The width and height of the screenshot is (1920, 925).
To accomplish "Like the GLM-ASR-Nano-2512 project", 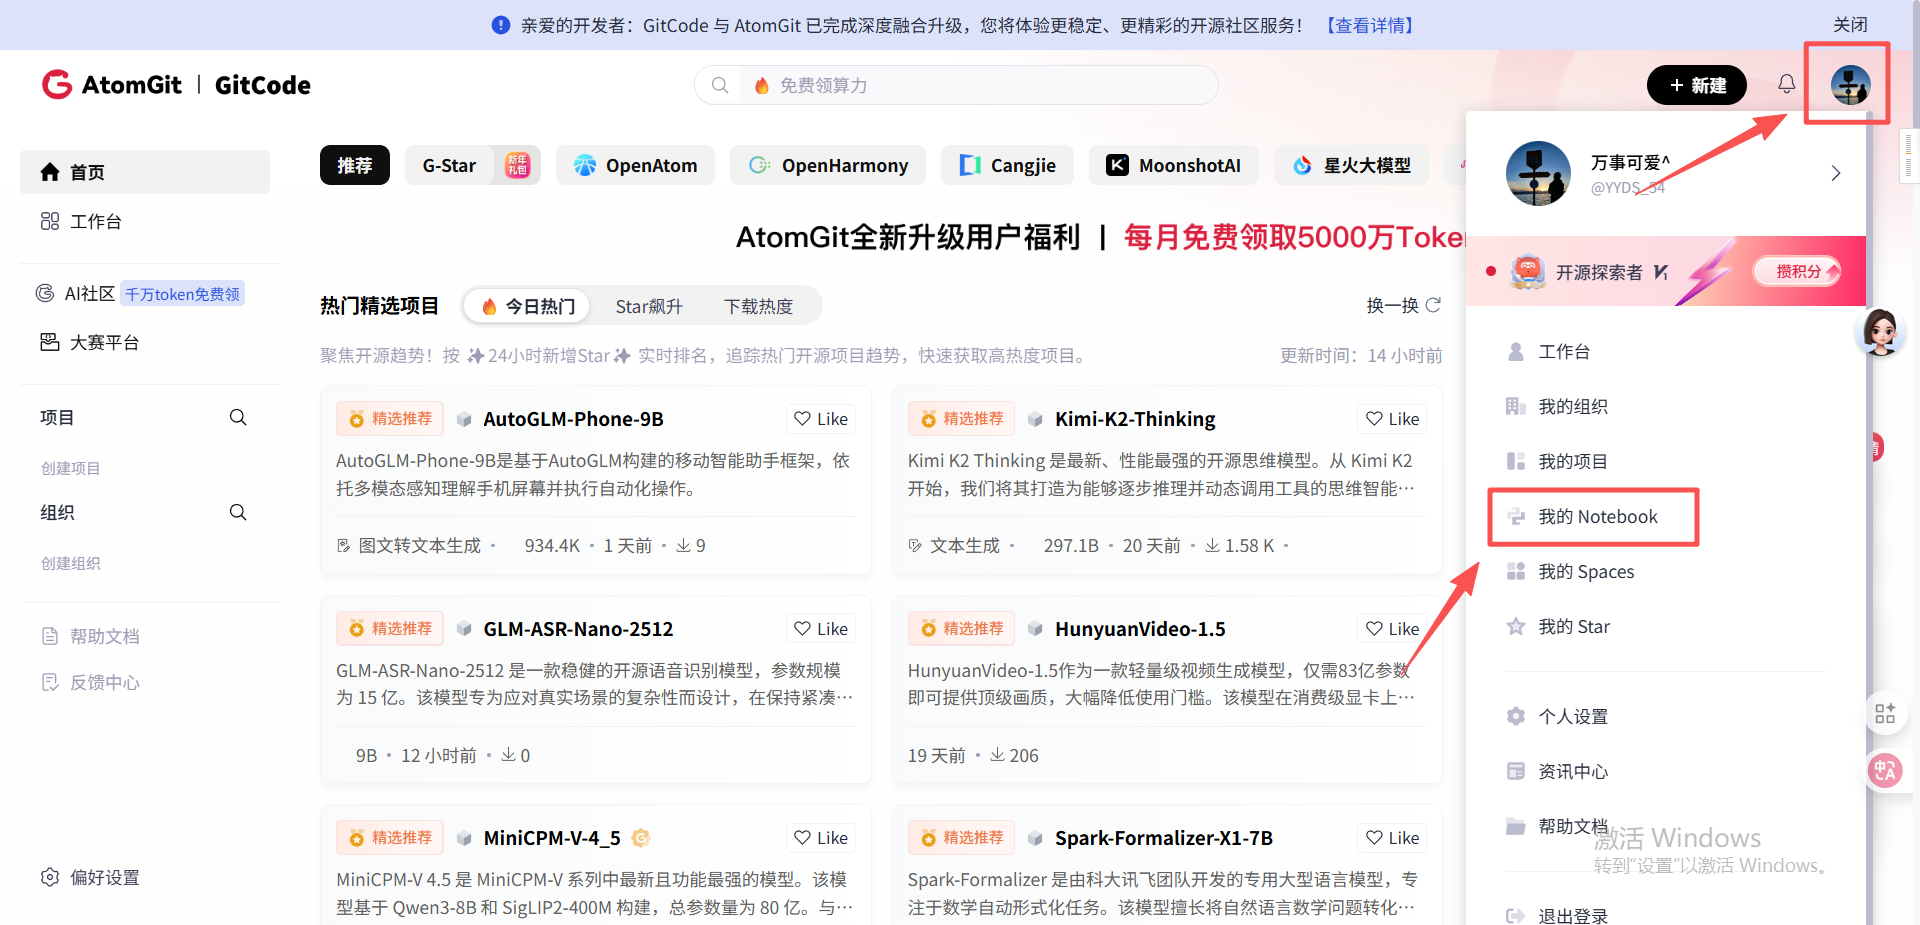I will (x=821, y=629).
